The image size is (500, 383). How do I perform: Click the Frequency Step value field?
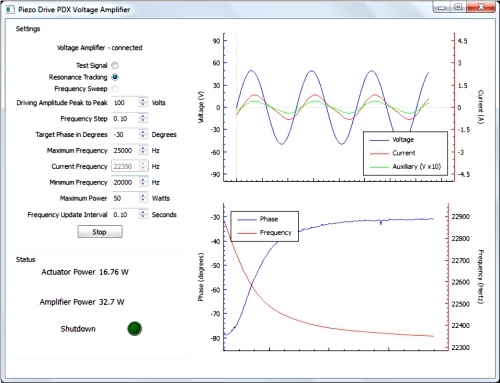[125, 118]
